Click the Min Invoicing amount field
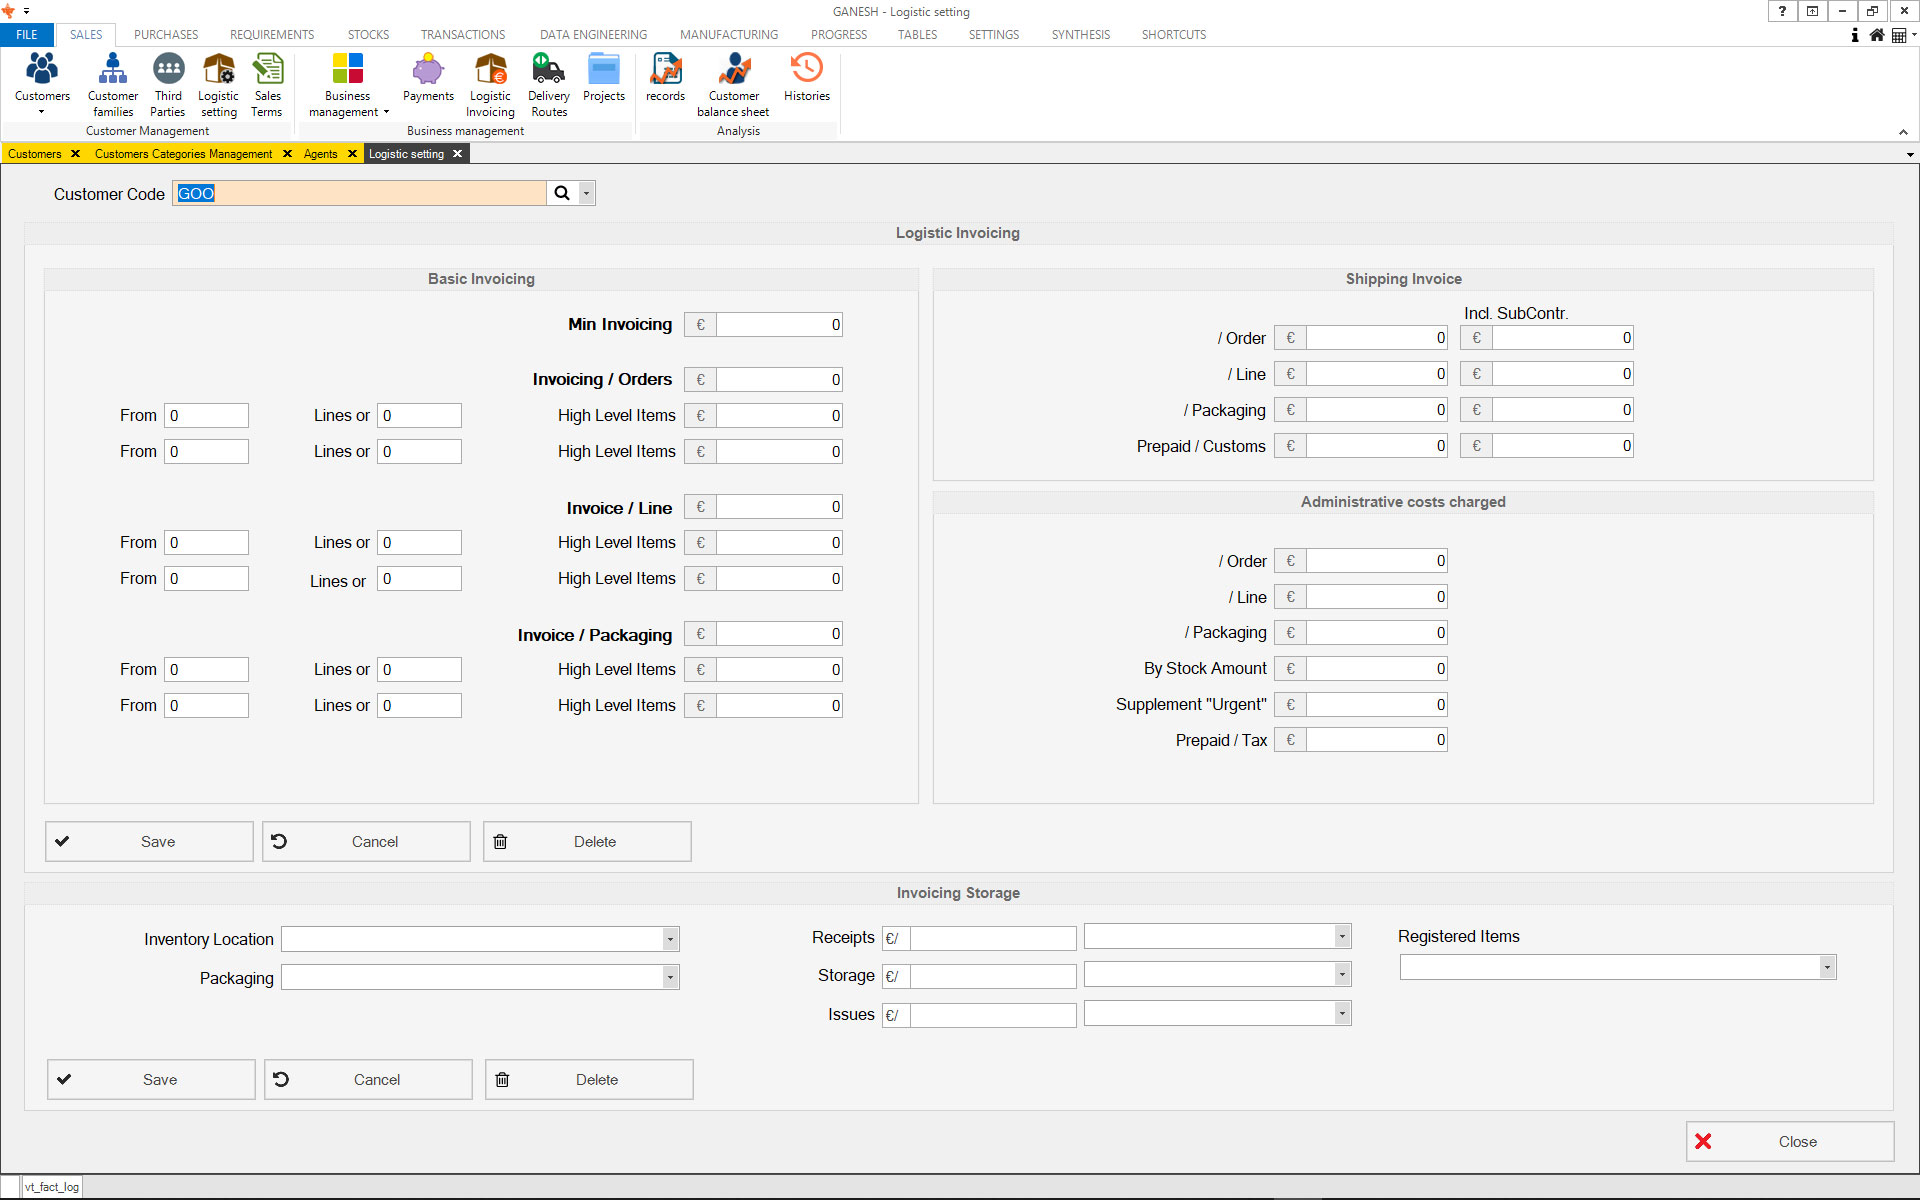 pyautogui.click(x=779, y=325)
